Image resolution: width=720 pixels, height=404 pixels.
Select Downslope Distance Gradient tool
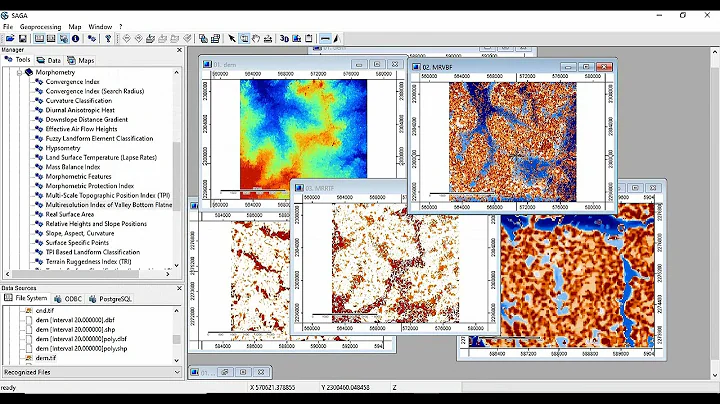(x=86, y=119)
